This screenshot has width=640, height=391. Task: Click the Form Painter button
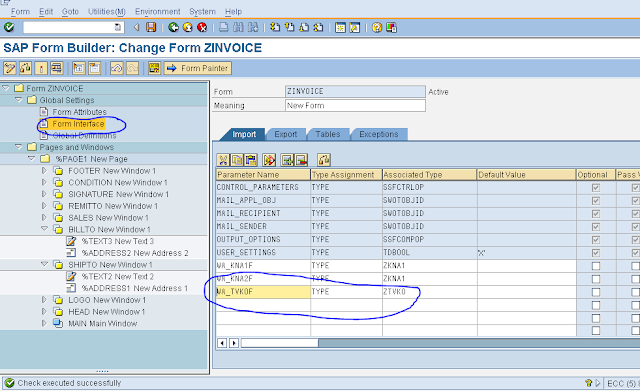(198, 68)
